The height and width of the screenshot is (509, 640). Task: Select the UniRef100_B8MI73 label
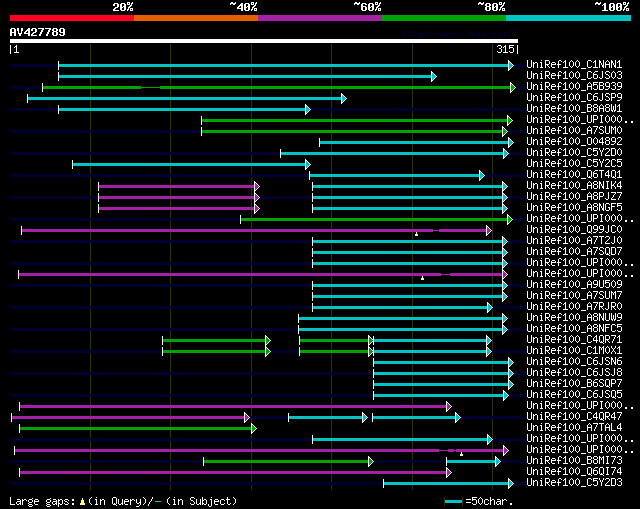[574, 461]
